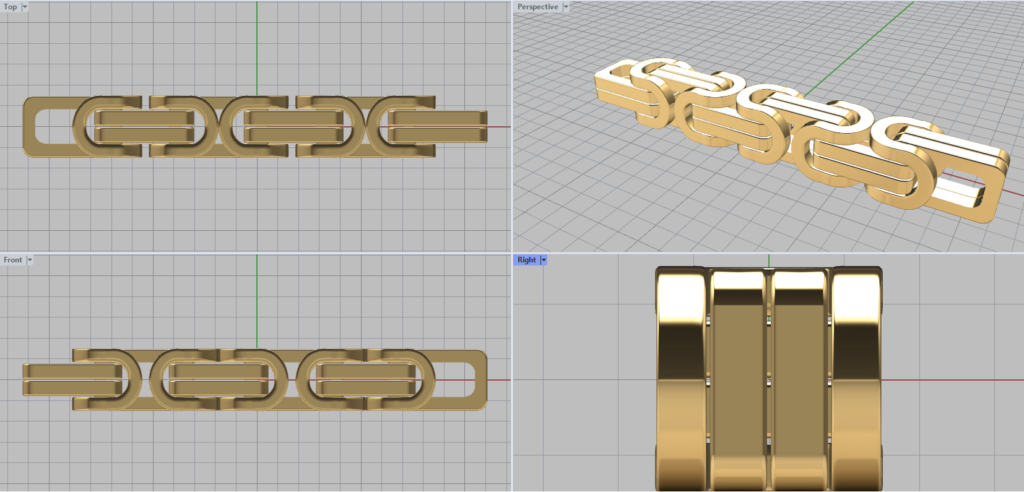
Task: Expand the Right viewport menu arrow
Action: click(543, 260)
